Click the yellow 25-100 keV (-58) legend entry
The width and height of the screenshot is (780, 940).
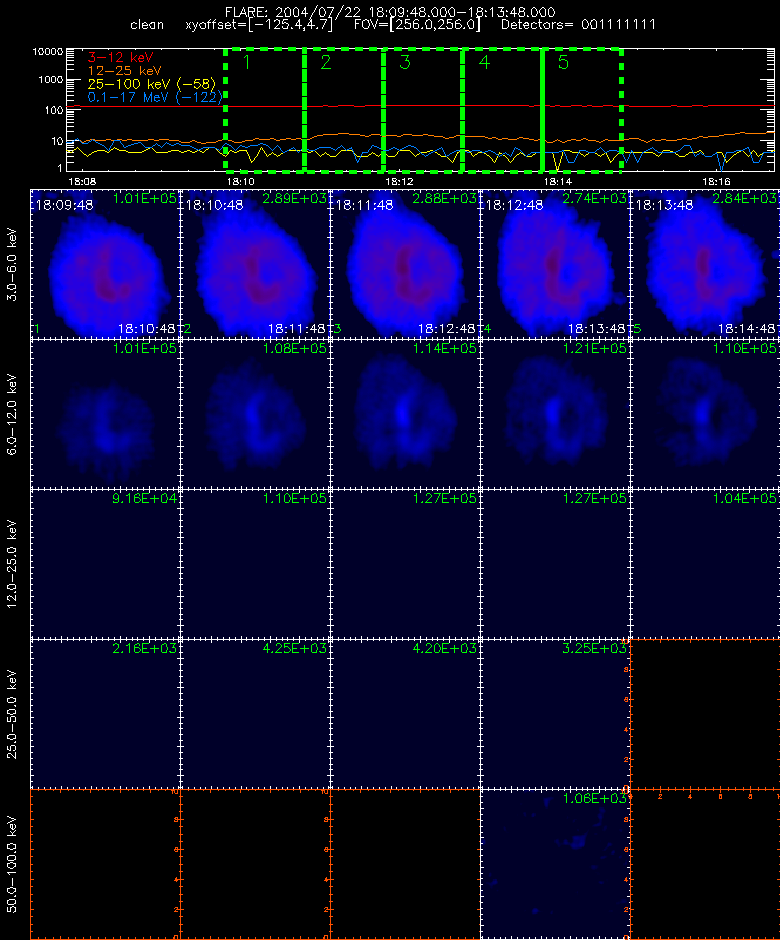[x=152, y=84]
